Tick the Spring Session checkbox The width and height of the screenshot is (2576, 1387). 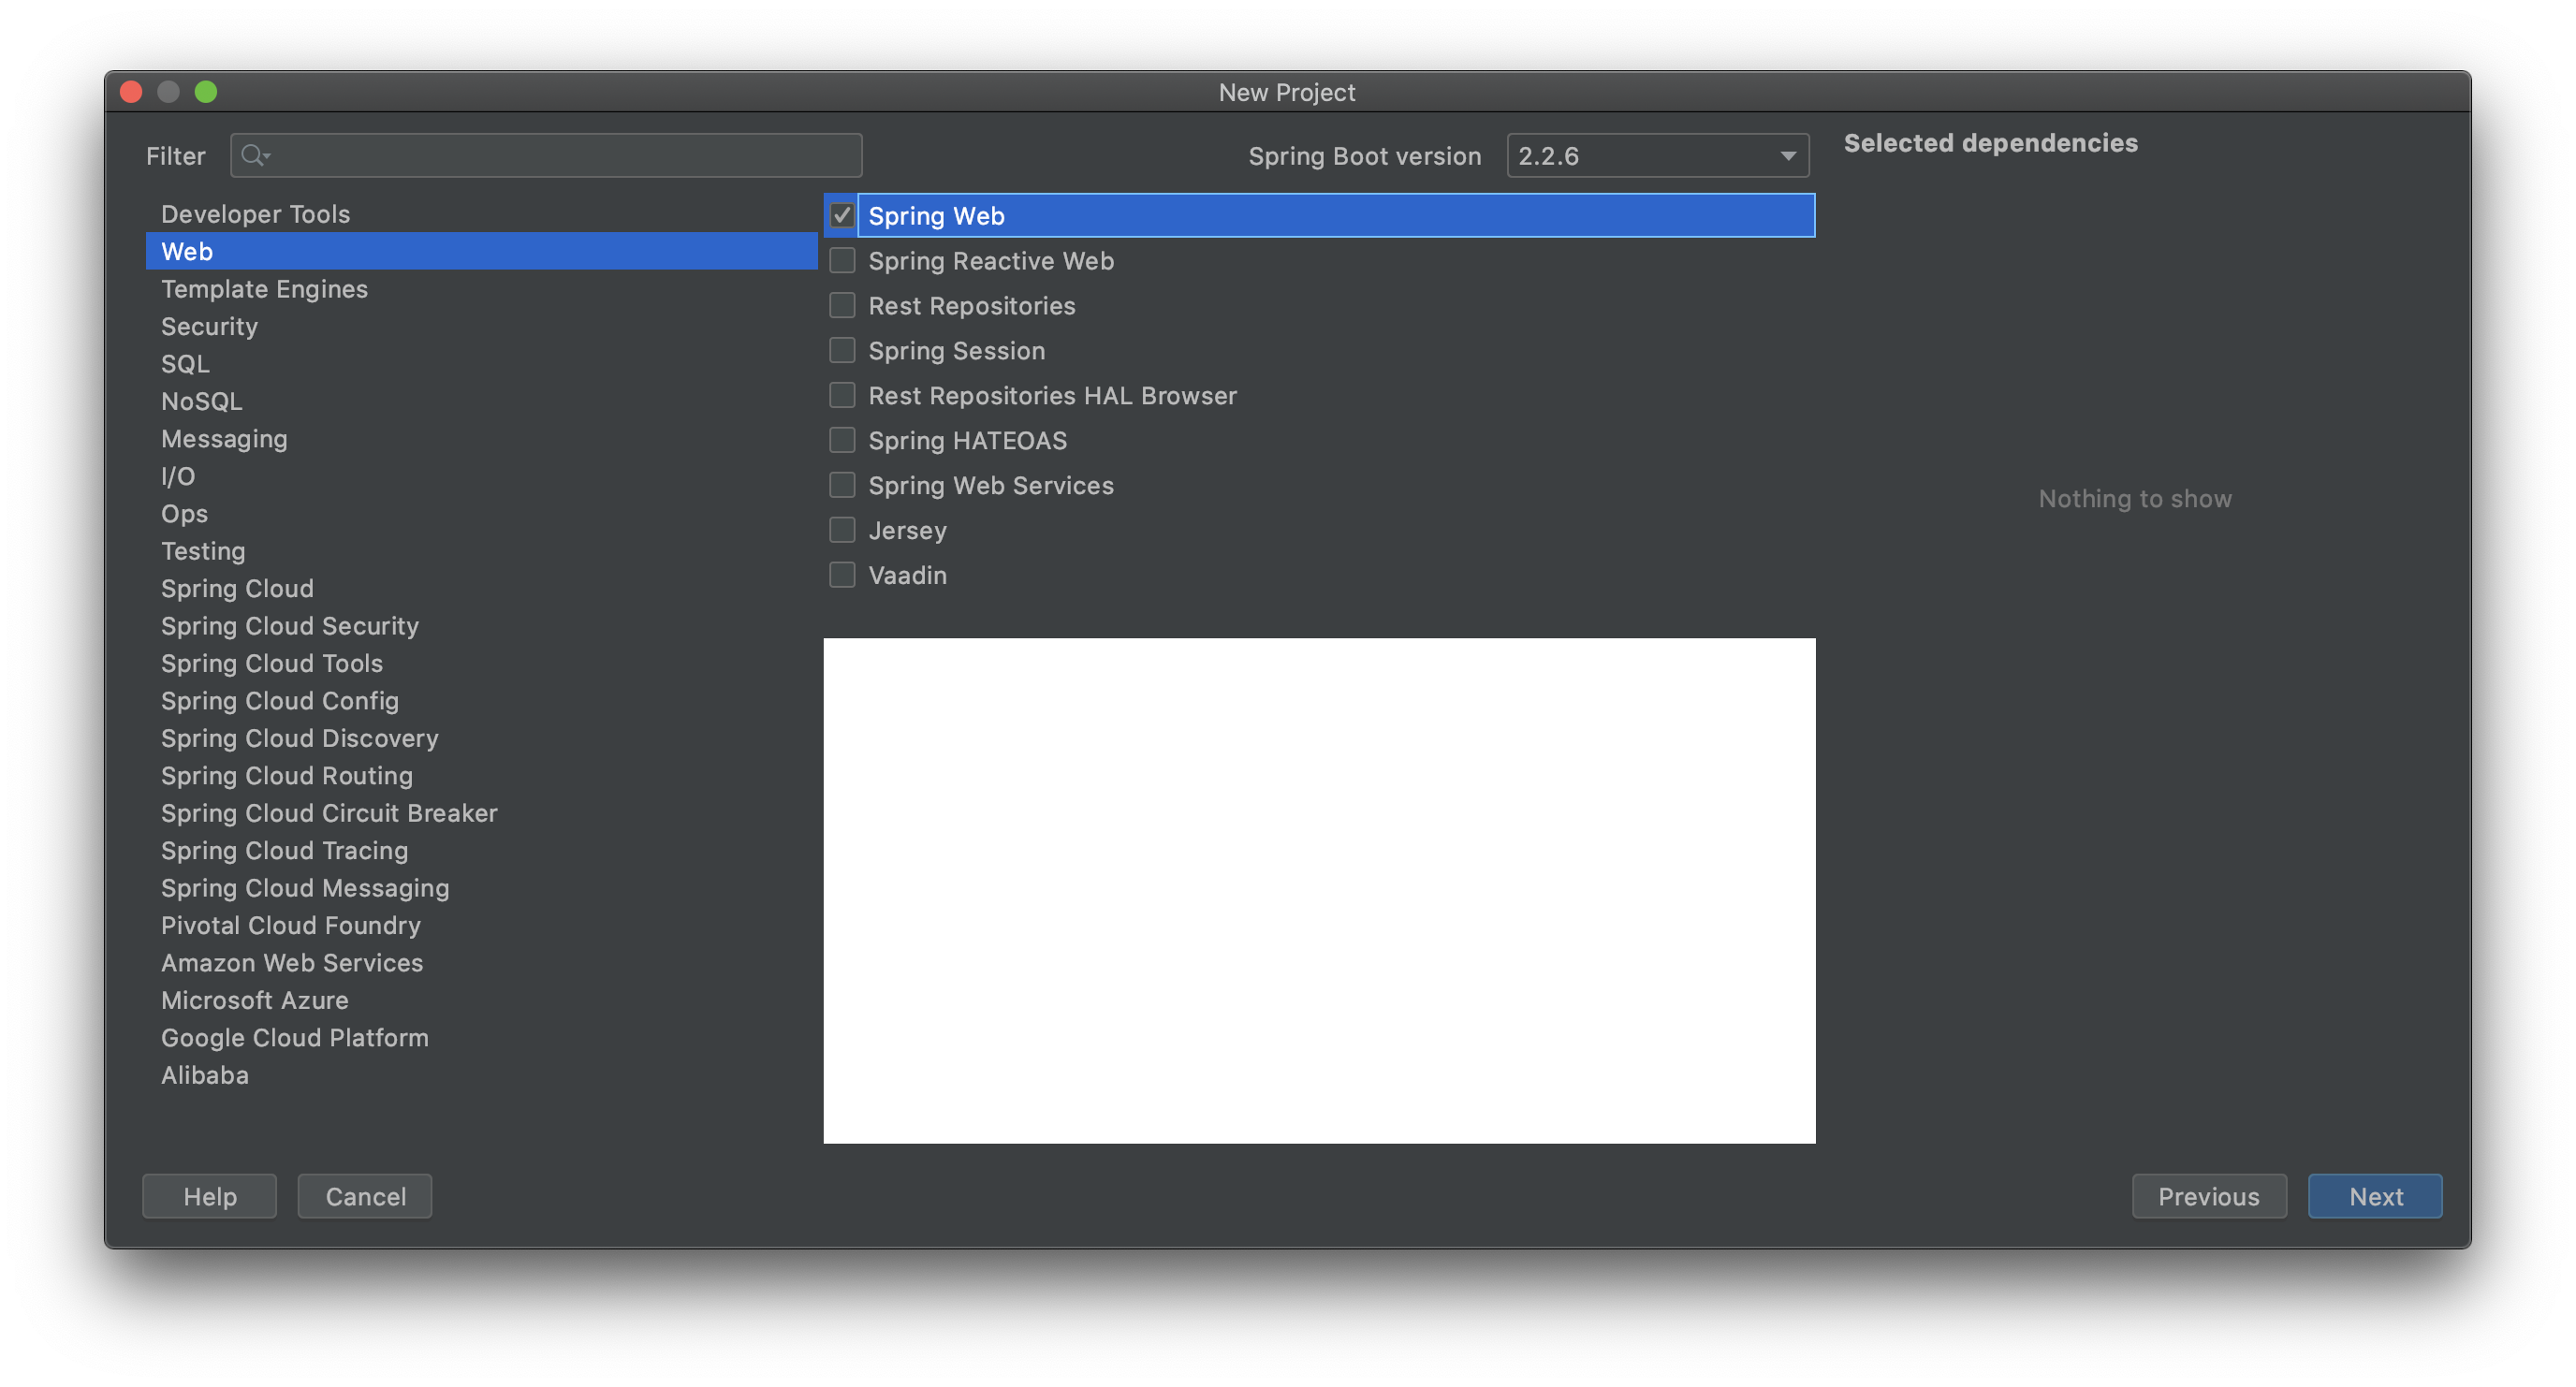pyautogui.click(x=842, y=350)
